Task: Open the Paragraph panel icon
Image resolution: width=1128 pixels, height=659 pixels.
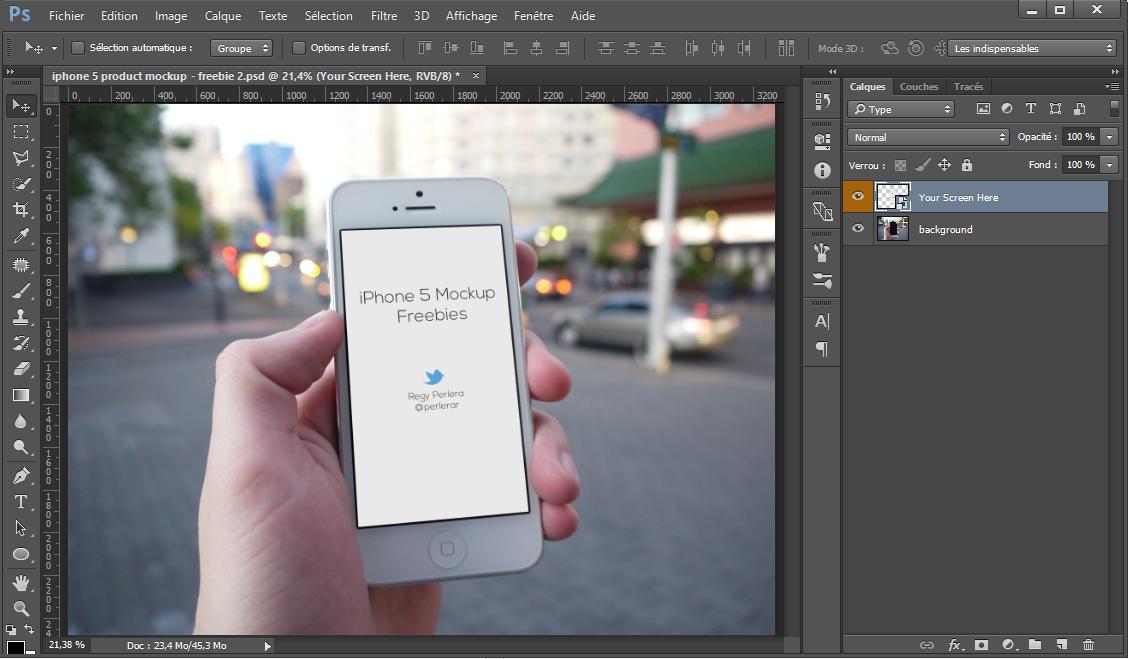Action: (x=822, y=349)
